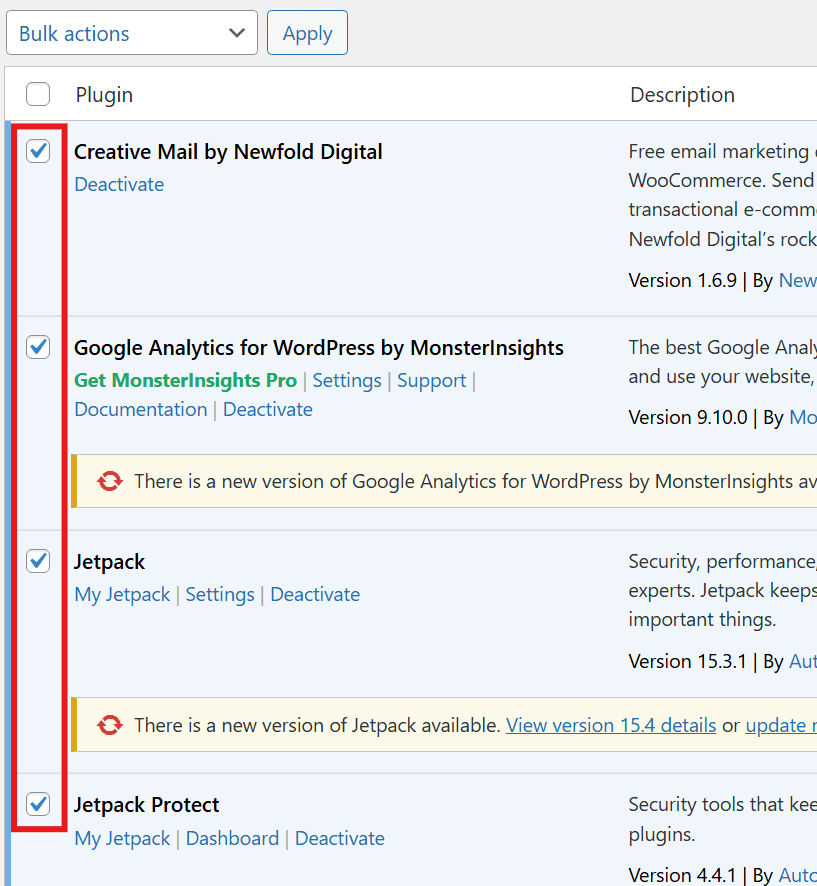Deactivate the Jetpack plugin
Viewport: 817px width, 886px height.
[315, 594]
